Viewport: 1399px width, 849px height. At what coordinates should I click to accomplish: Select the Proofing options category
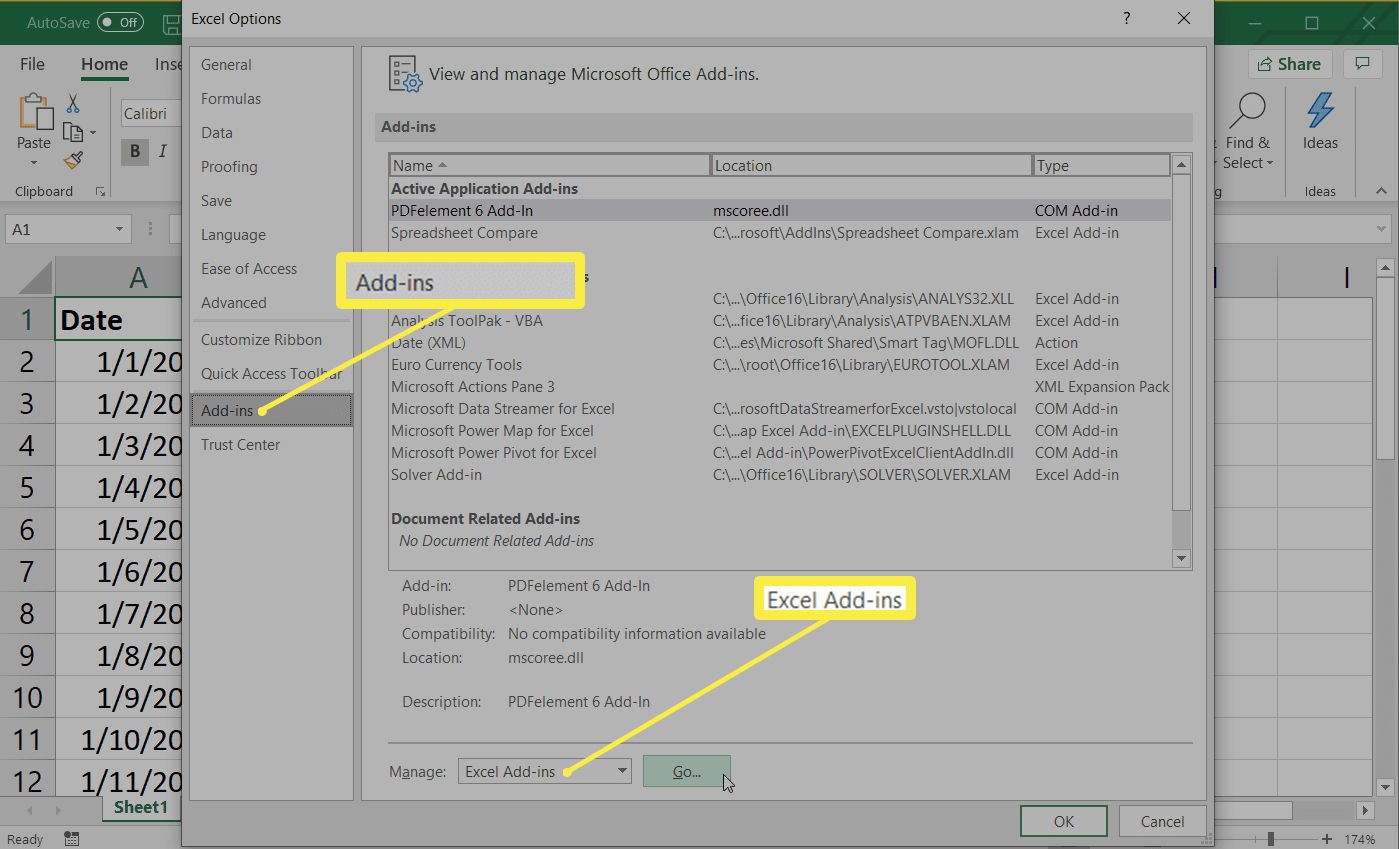point(271,167)
